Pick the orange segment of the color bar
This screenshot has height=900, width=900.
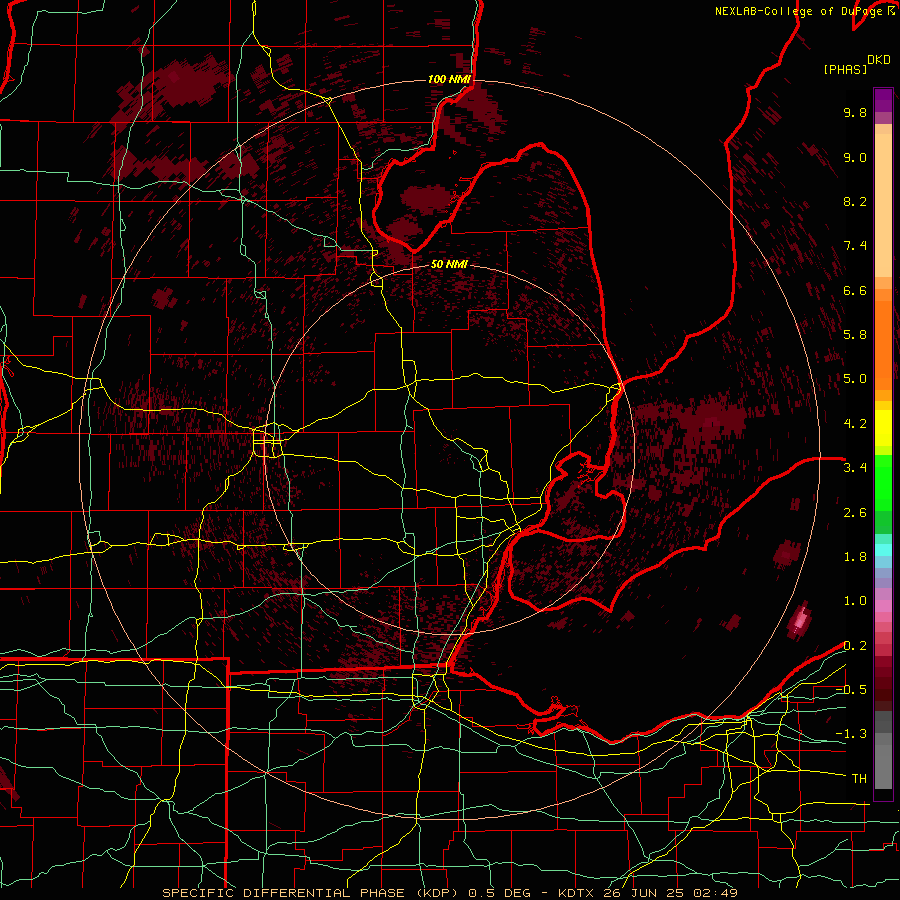coord(883,344)
